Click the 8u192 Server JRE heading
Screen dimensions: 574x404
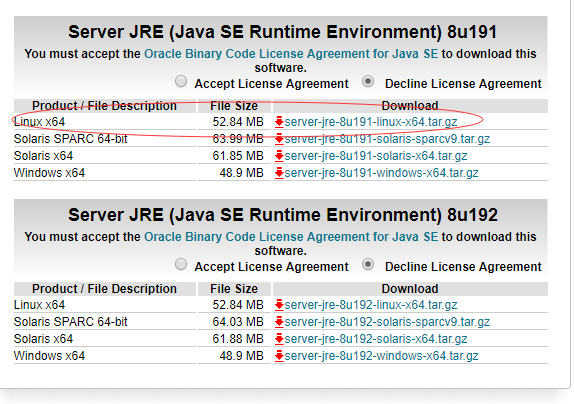pos(283,215)
